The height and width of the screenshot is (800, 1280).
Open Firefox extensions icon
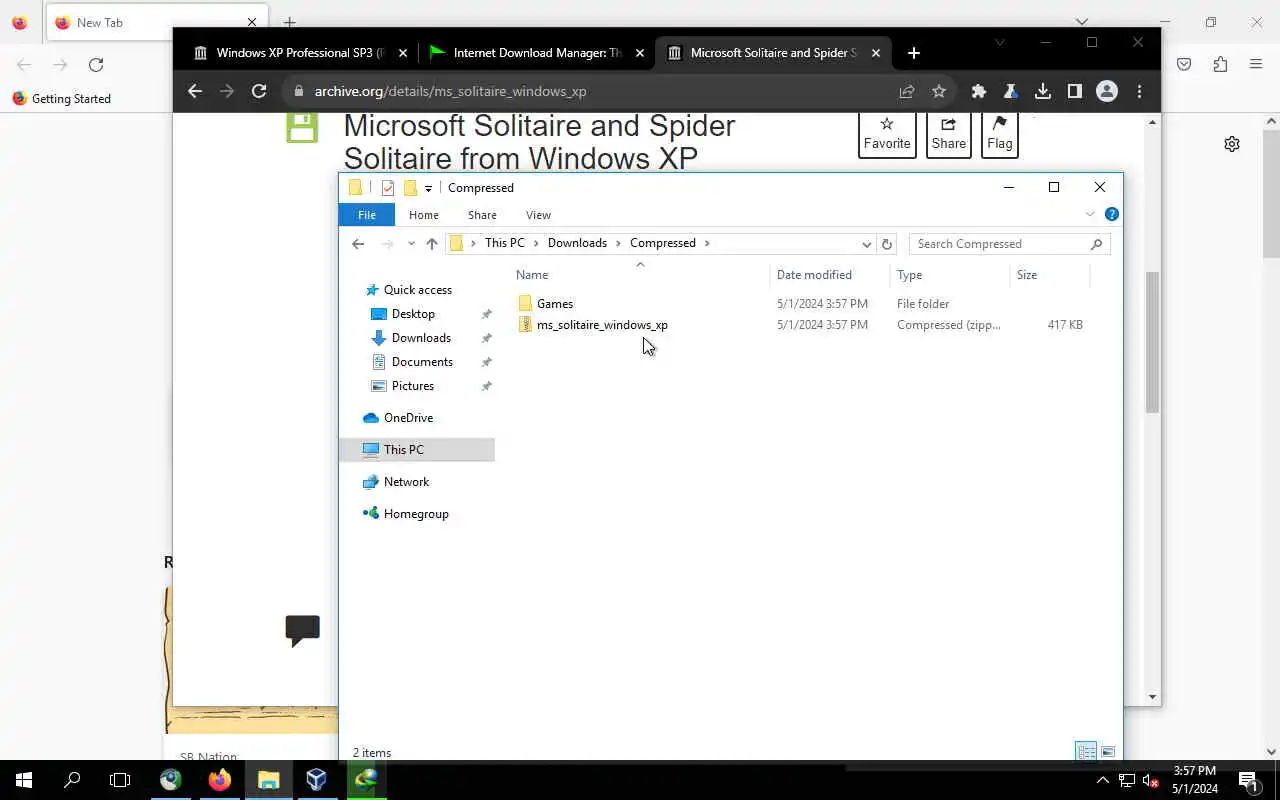(1220, 64)
